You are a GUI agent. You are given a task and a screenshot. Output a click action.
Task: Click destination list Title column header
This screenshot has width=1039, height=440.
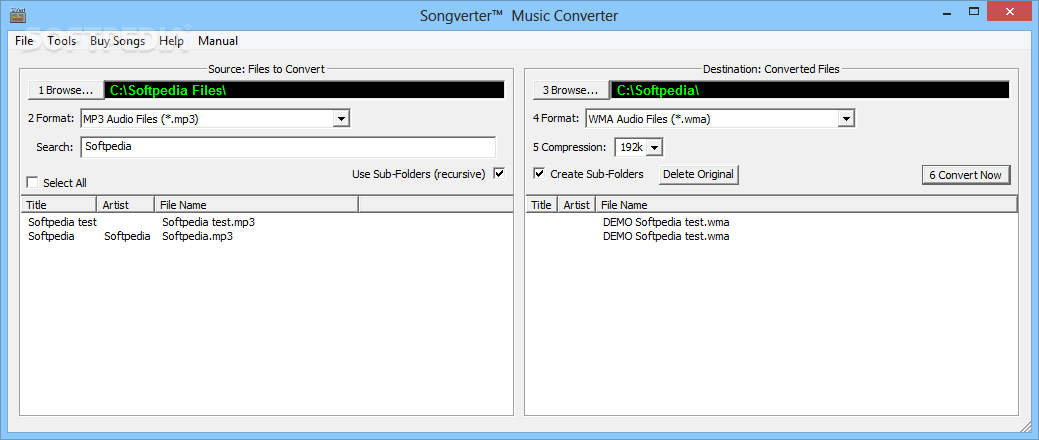pos(541,205)
